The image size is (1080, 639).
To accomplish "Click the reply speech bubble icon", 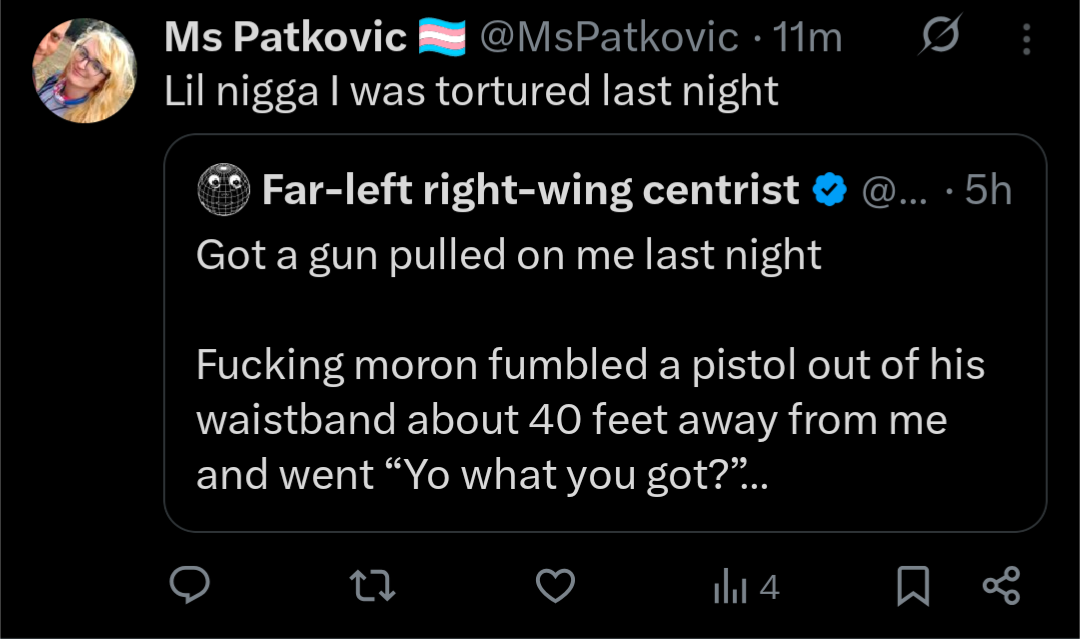I will [x=187, y=586].
